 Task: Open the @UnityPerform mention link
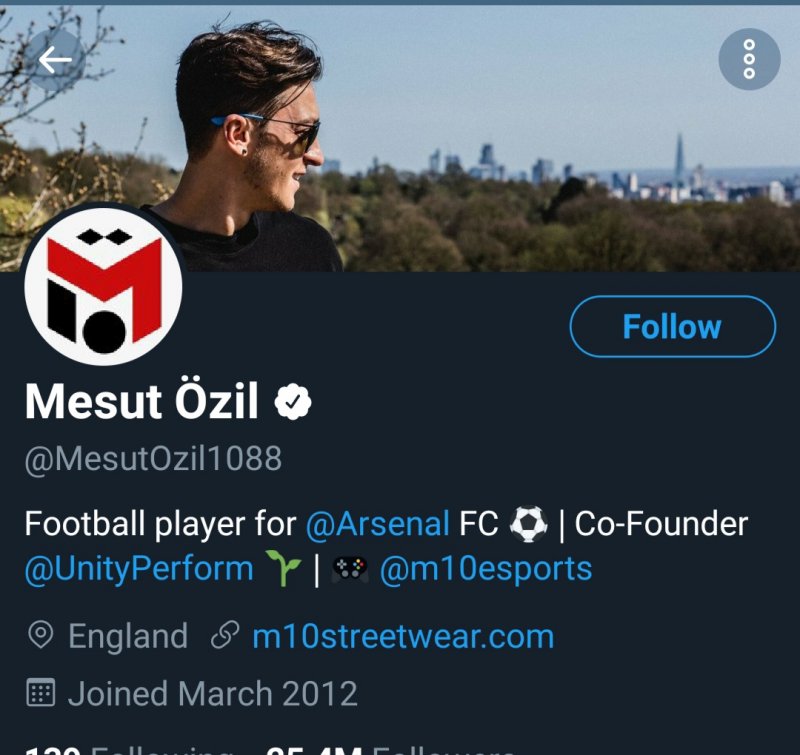[139, 569]
